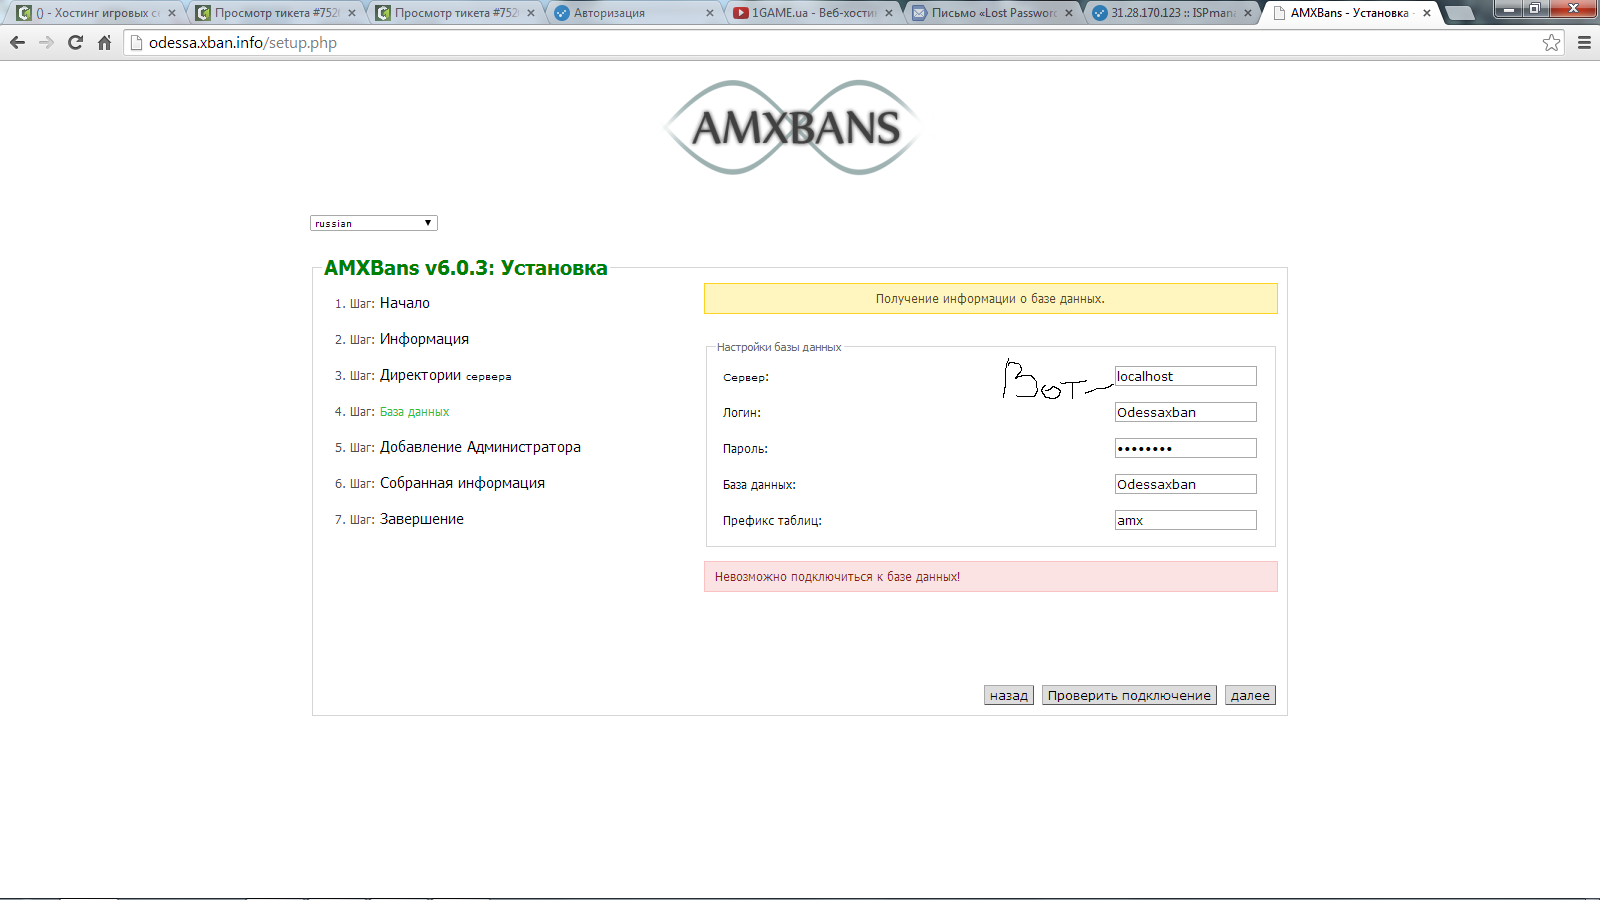Click the Настройки базы данных legend

pyautogui.click(x=779, y=347)
